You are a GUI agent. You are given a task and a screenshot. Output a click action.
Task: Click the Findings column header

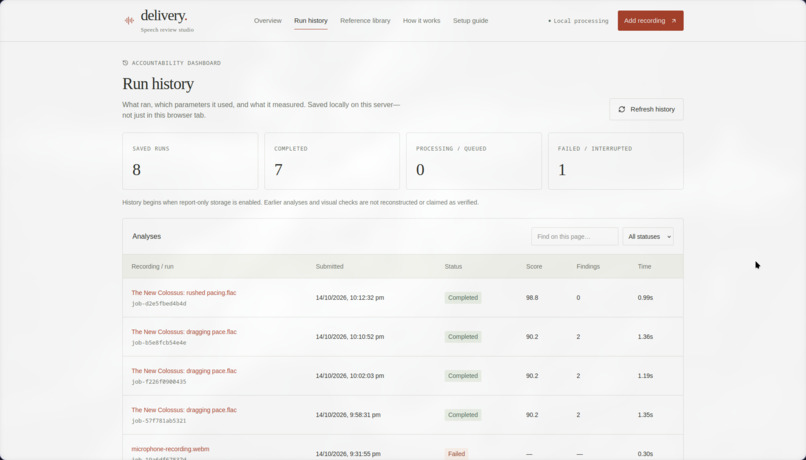click(x=588, y=267)
